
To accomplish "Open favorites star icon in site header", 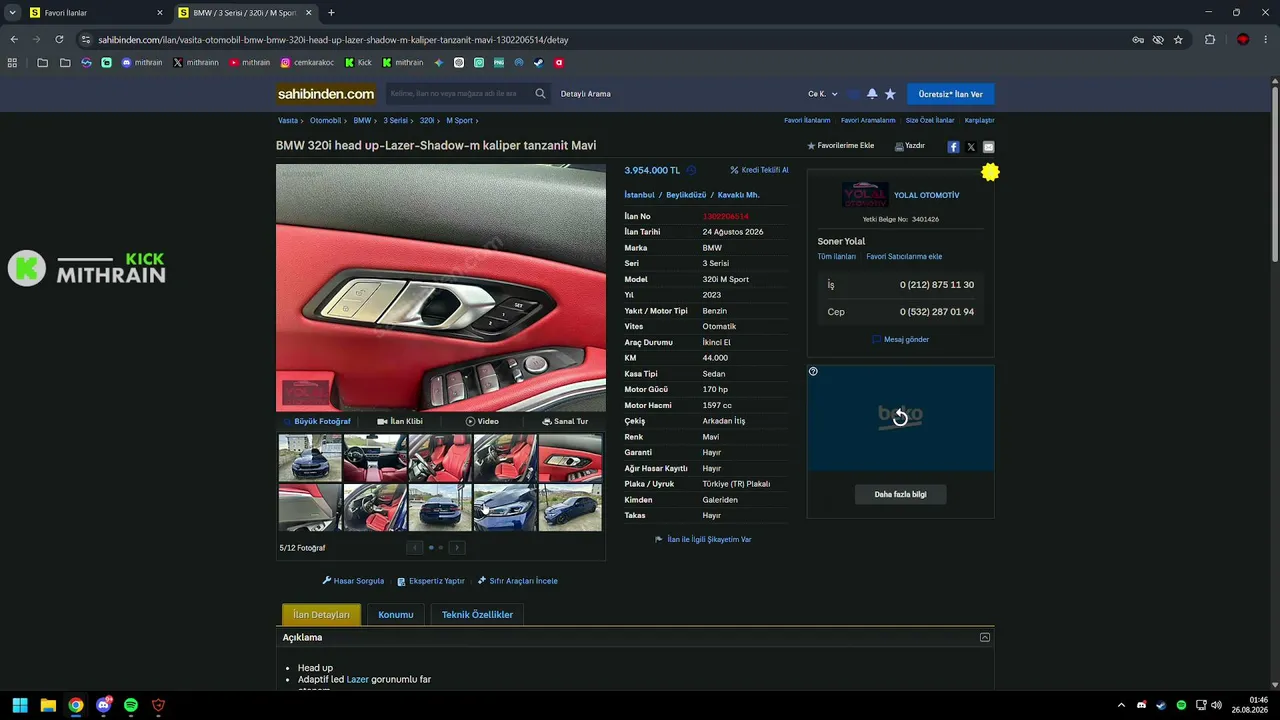I will click(x=890, y=94).
